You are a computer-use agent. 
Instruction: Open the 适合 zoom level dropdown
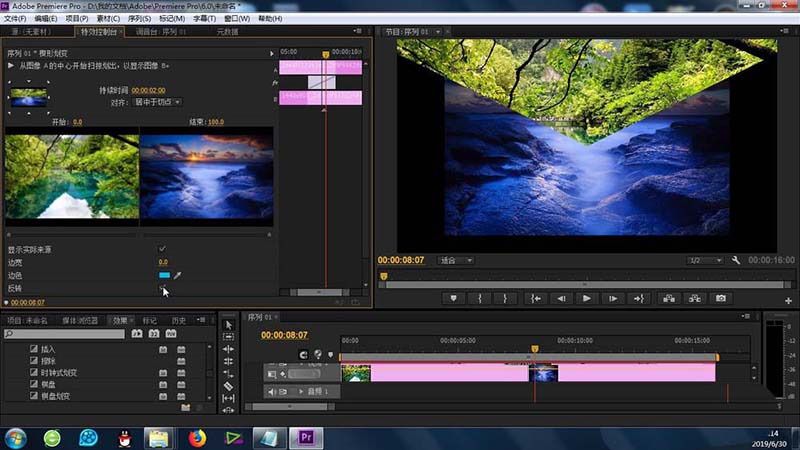point(456,260)
